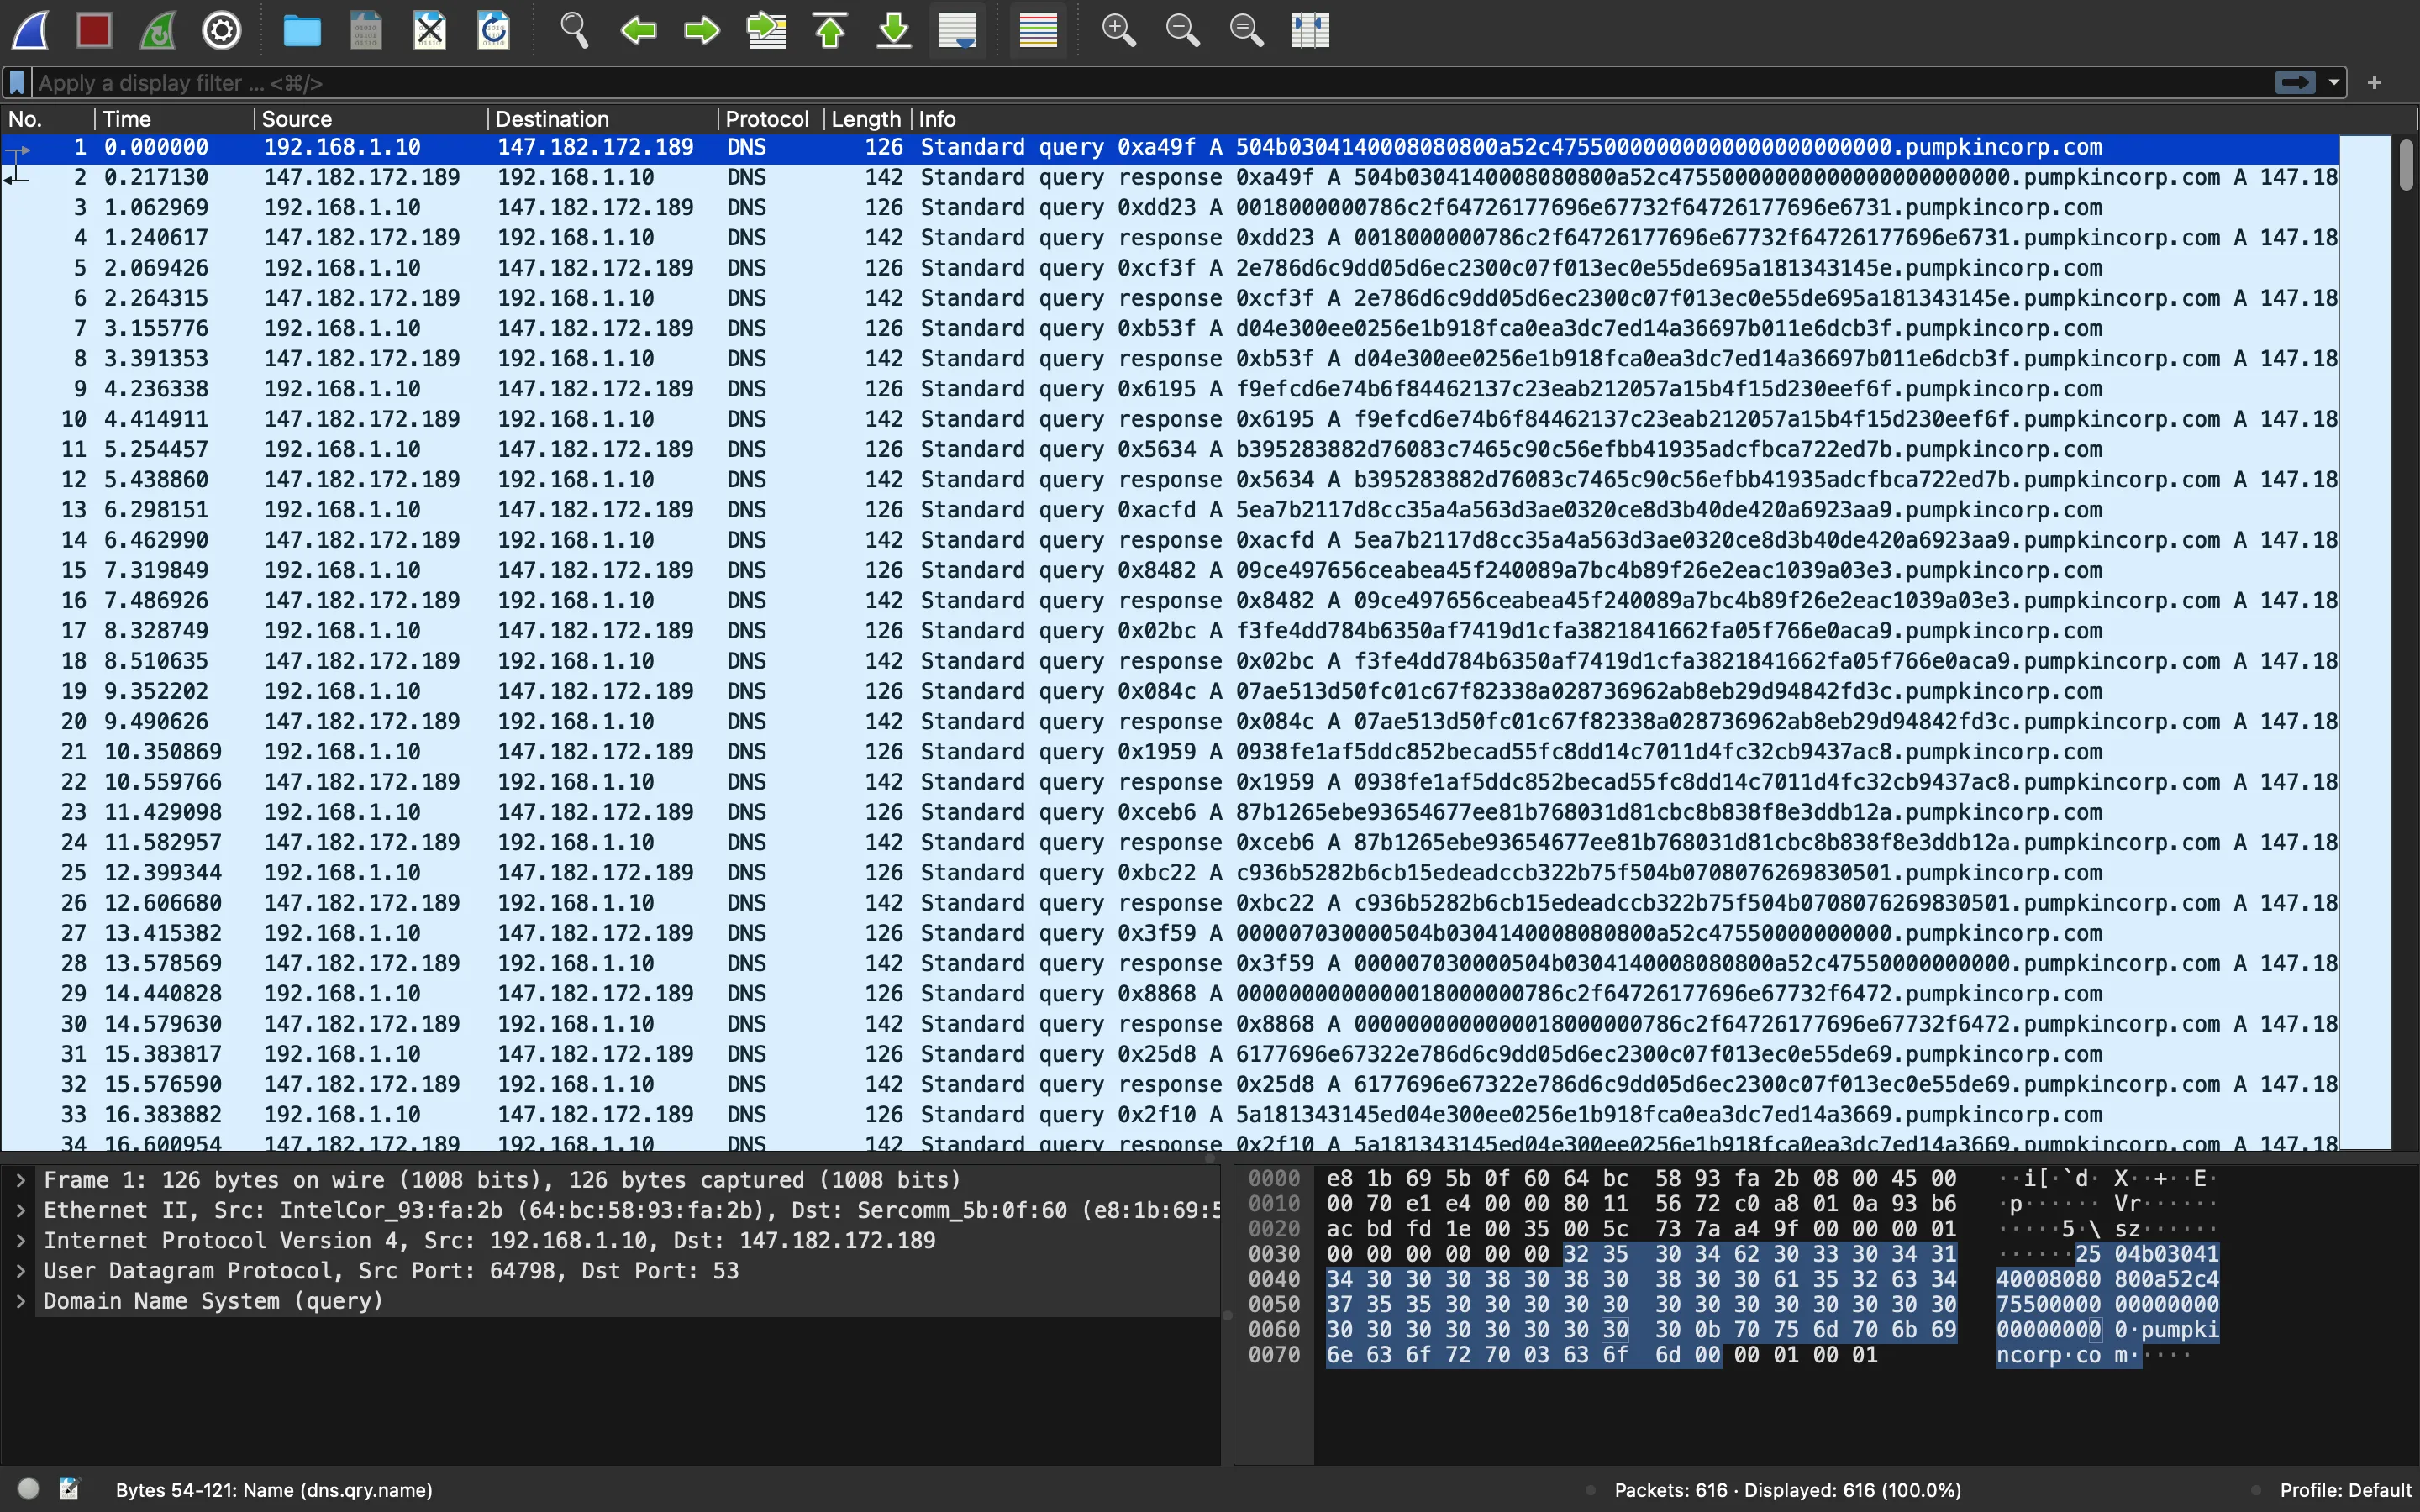This screenshot has height=1512, width=2420.
Task: Select packet 27 query 0x3f59
Action: point(1170,933)
